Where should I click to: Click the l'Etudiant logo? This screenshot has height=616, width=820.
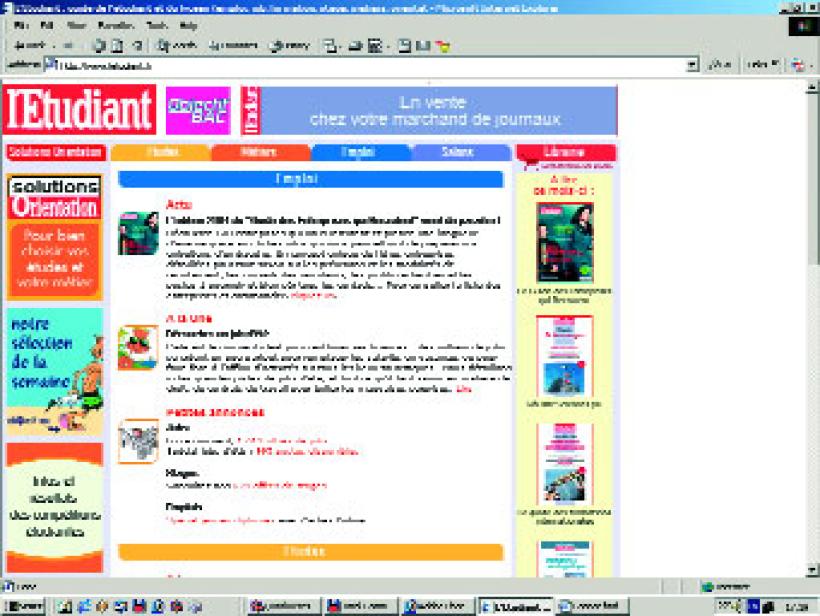pos(79,110)
